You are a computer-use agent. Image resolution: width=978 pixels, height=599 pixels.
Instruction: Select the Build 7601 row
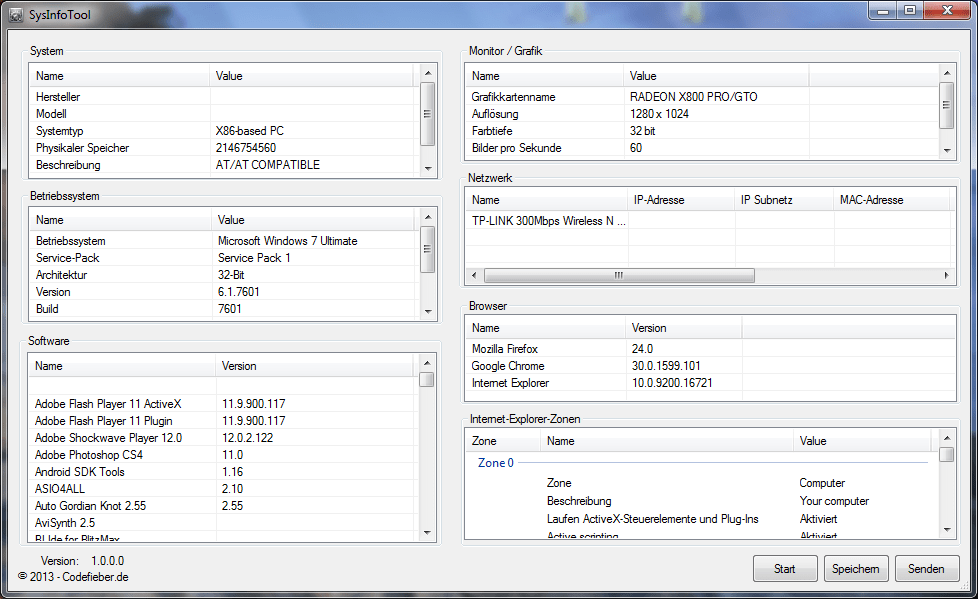tap(225, 309)
